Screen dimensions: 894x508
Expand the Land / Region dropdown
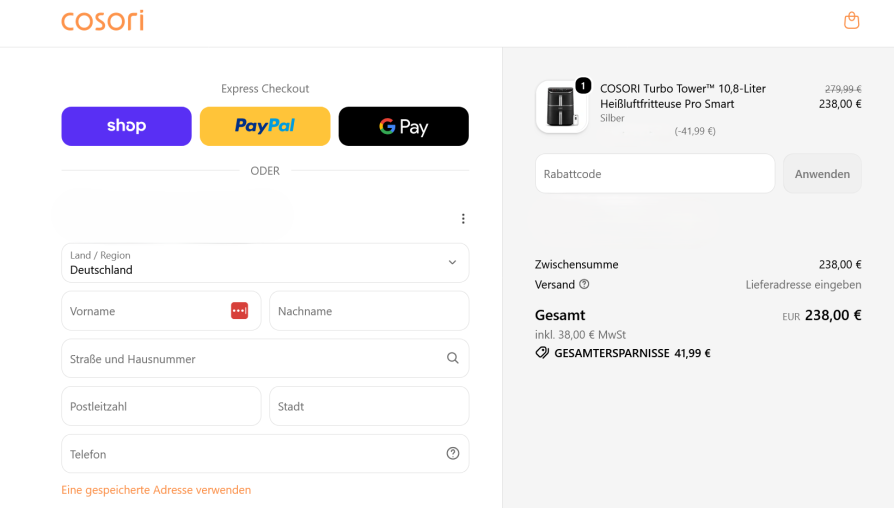265,263
